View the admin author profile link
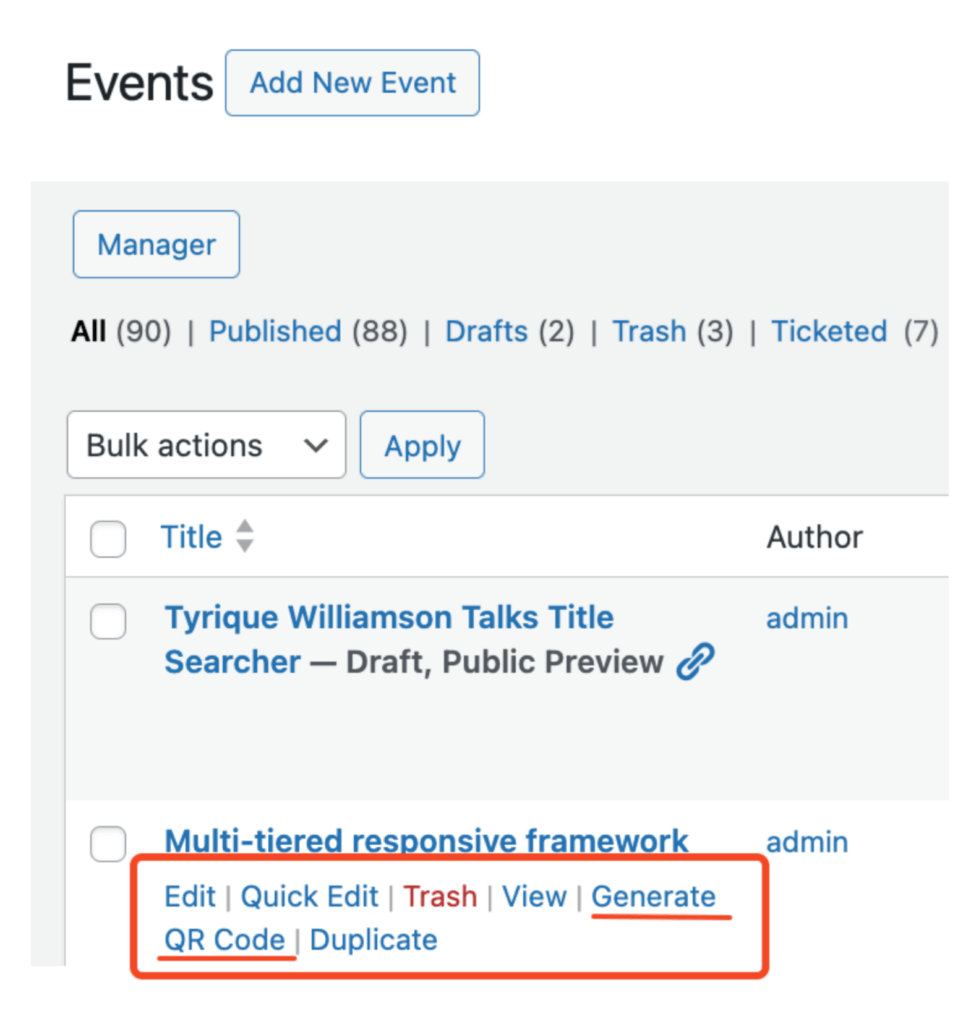Viewport: 971px width, 1024px height. 807,618
